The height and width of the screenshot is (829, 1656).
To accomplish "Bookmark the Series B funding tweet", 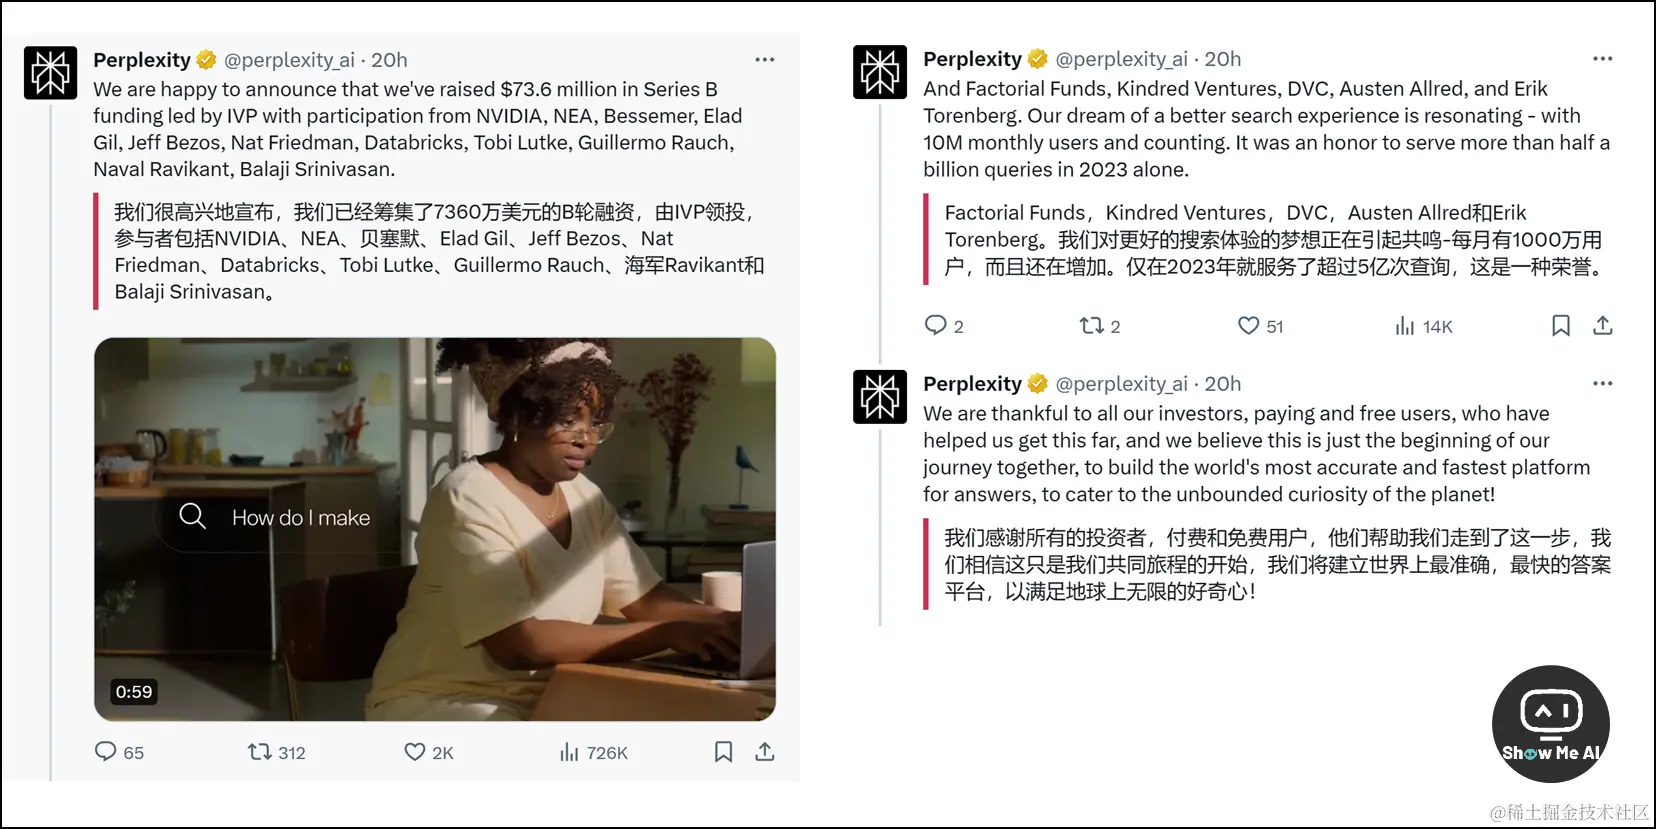I will point(724,751).
